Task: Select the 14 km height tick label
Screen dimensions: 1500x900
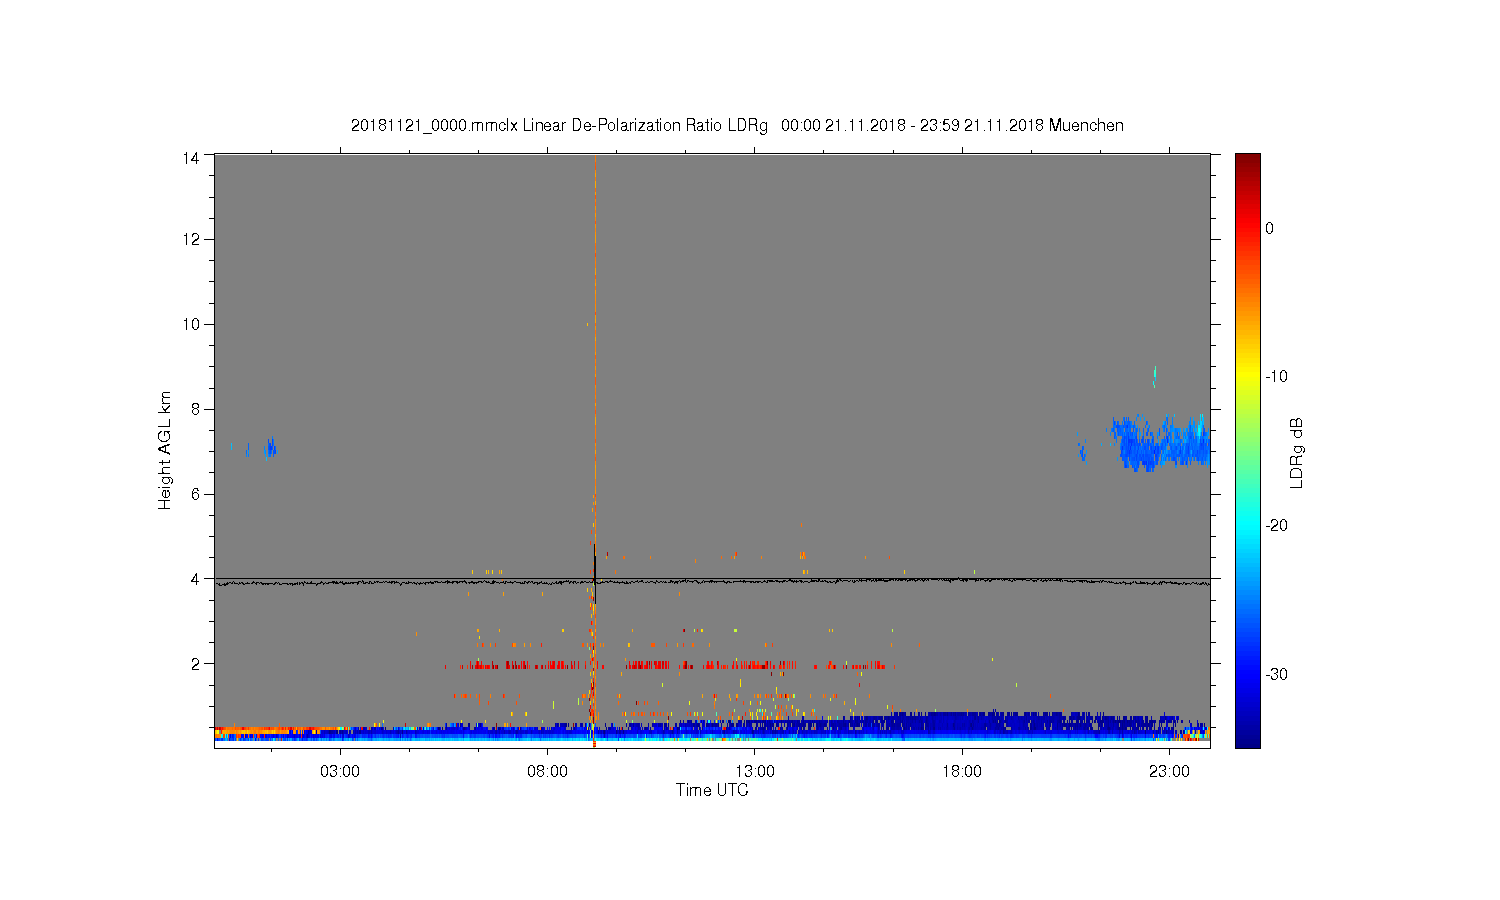Action: pos(191,157)
